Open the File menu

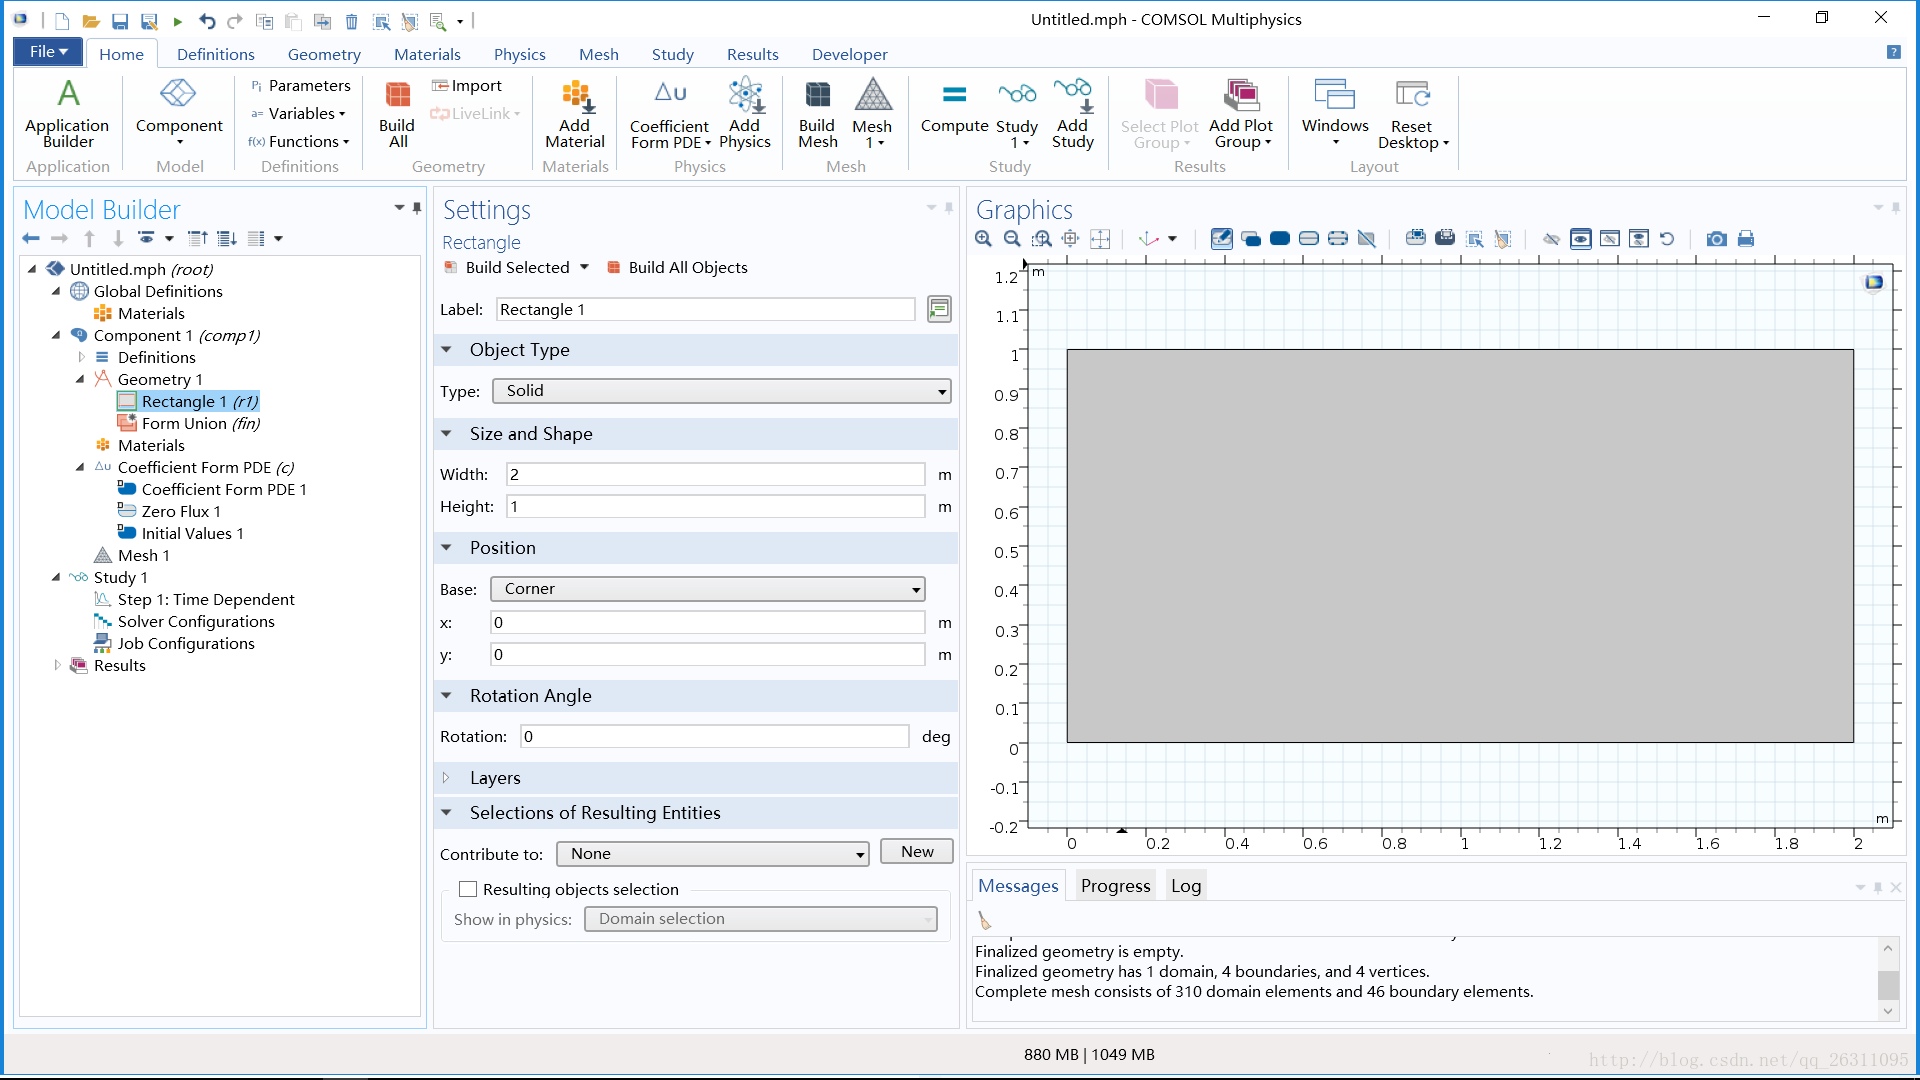click(48, 52)
